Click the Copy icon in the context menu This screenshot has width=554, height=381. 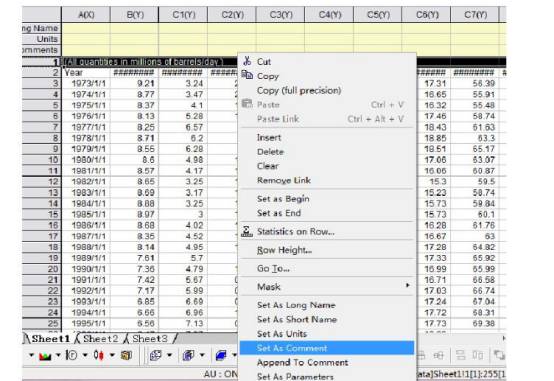pyautogui.click(x=247, y=75)
